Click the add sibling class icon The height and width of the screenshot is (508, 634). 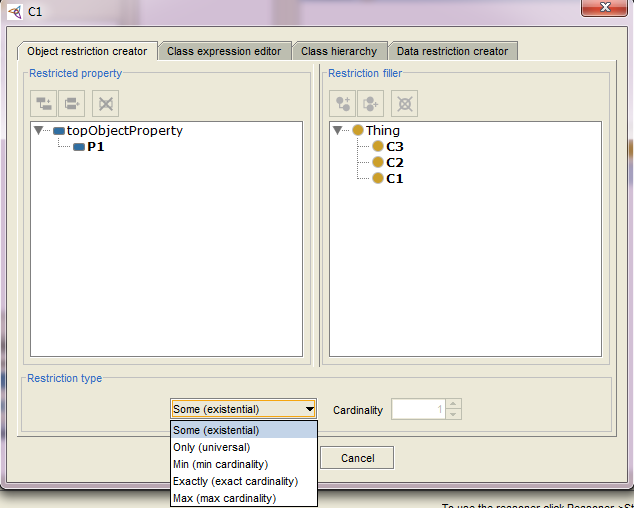coord(372,102)
